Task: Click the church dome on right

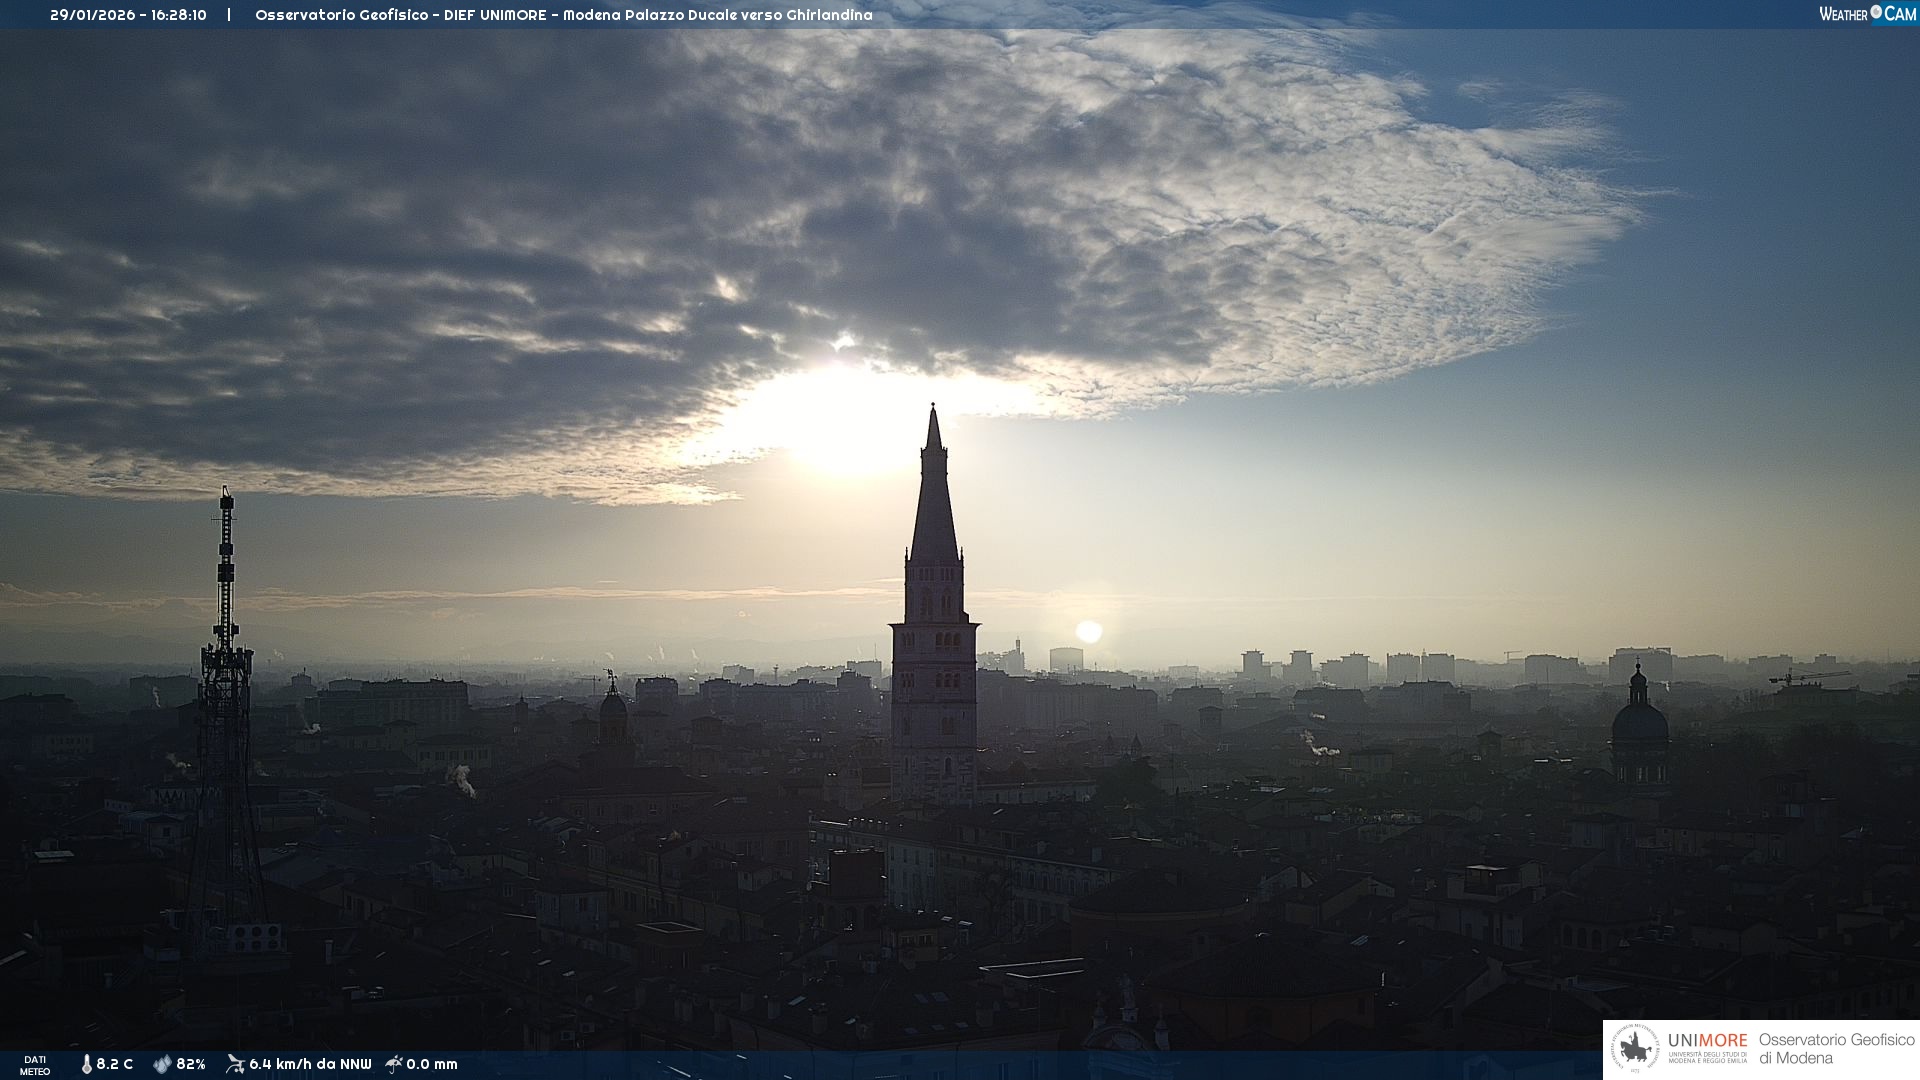Action: [1640, 722]
